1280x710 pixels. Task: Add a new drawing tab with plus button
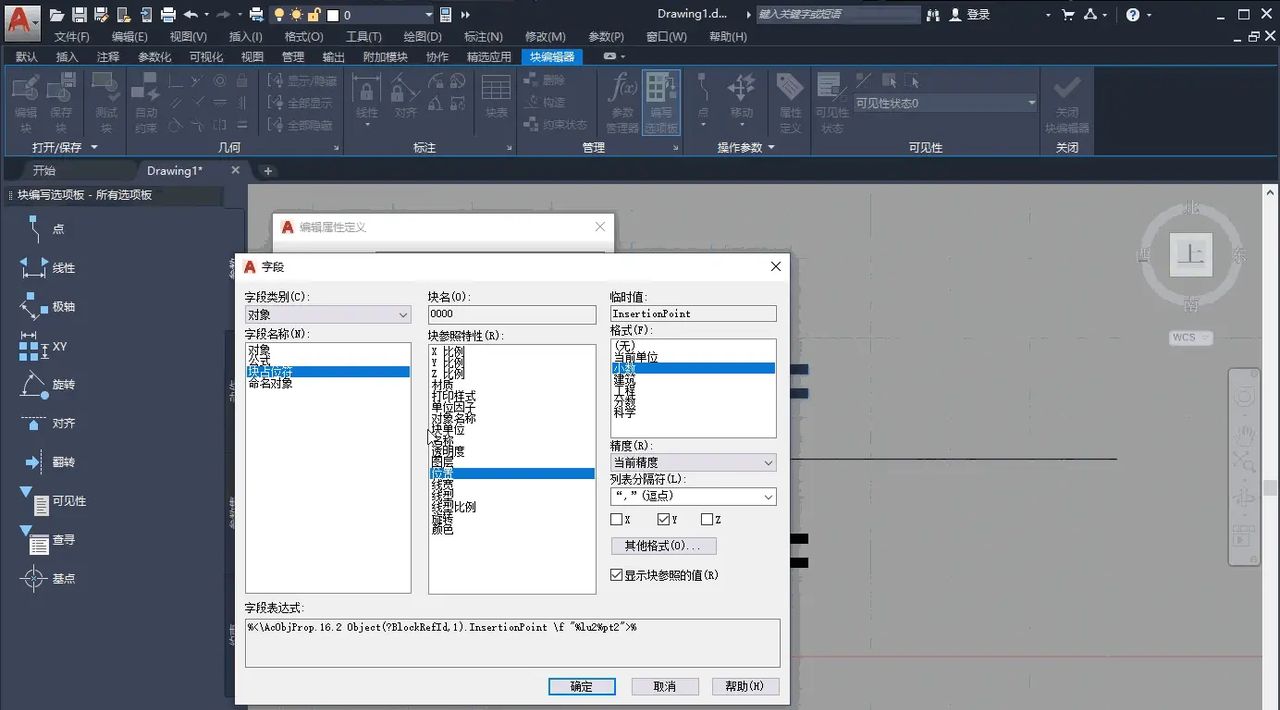coord(267,171)
